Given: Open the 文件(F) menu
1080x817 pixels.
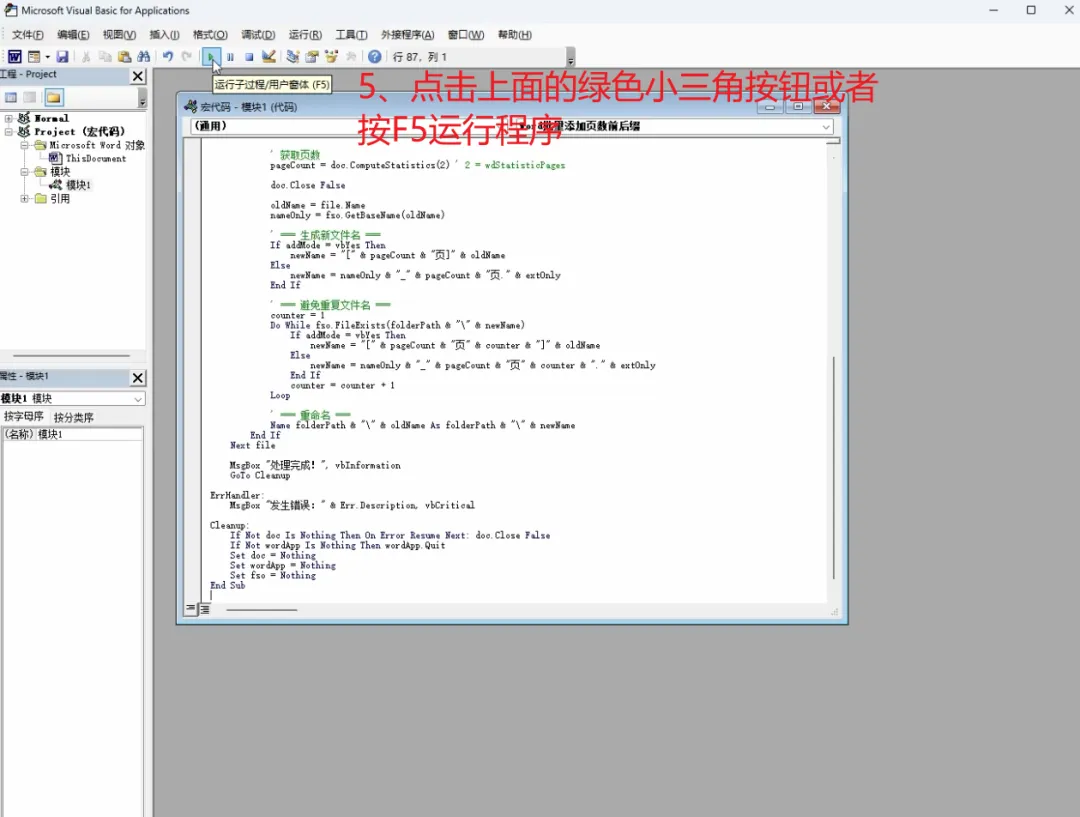Looking at the screenshot, I should tap(28, 34).
